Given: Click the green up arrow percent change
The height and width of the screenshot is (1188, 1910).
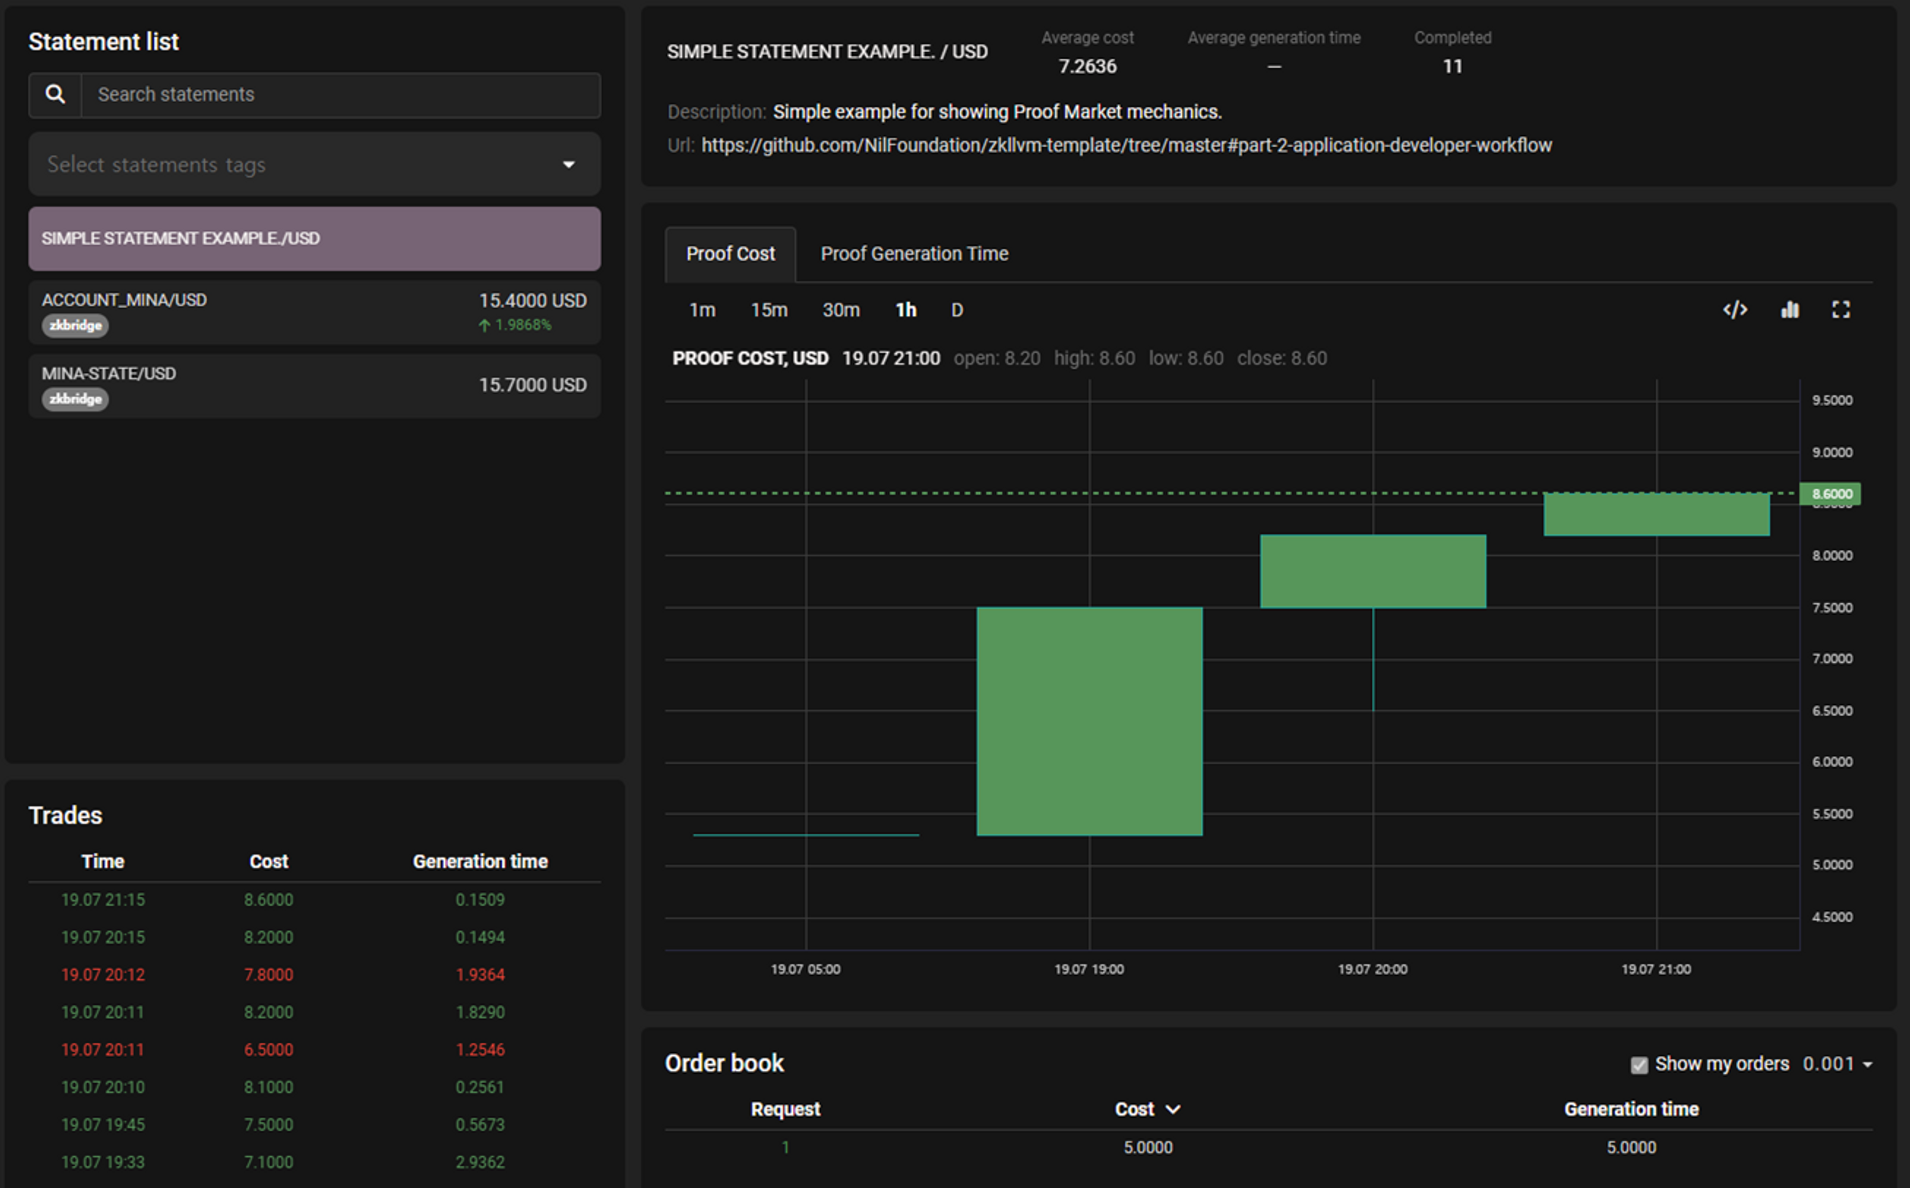Looking at the screenshot, I should [515, 325].
